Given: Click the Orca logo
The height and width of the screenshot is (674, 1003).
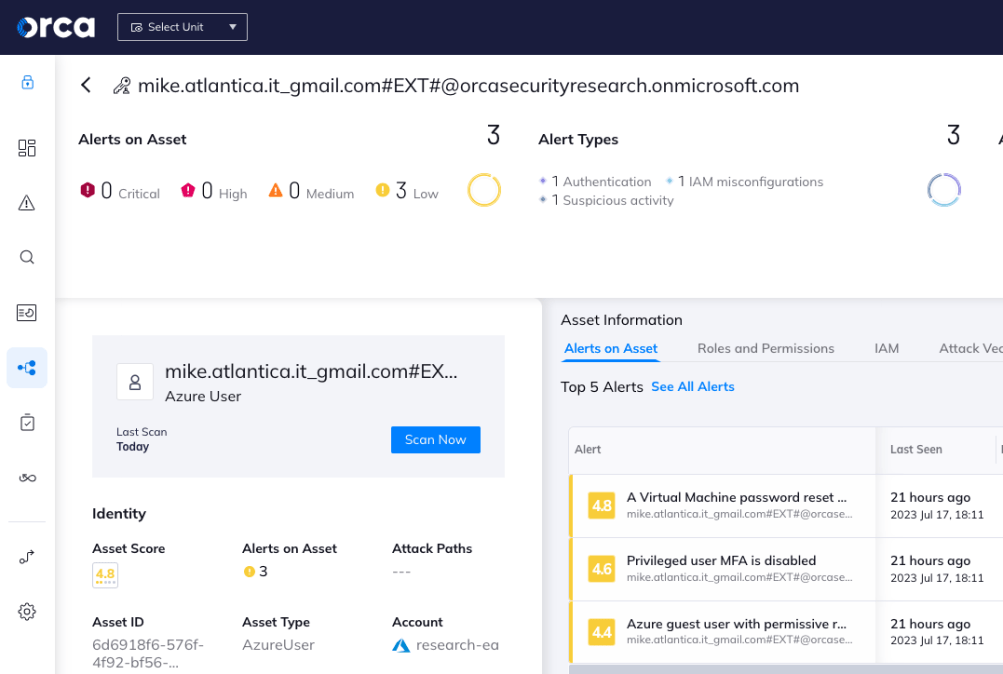Looking at the screenshot, I should (56, 27).
